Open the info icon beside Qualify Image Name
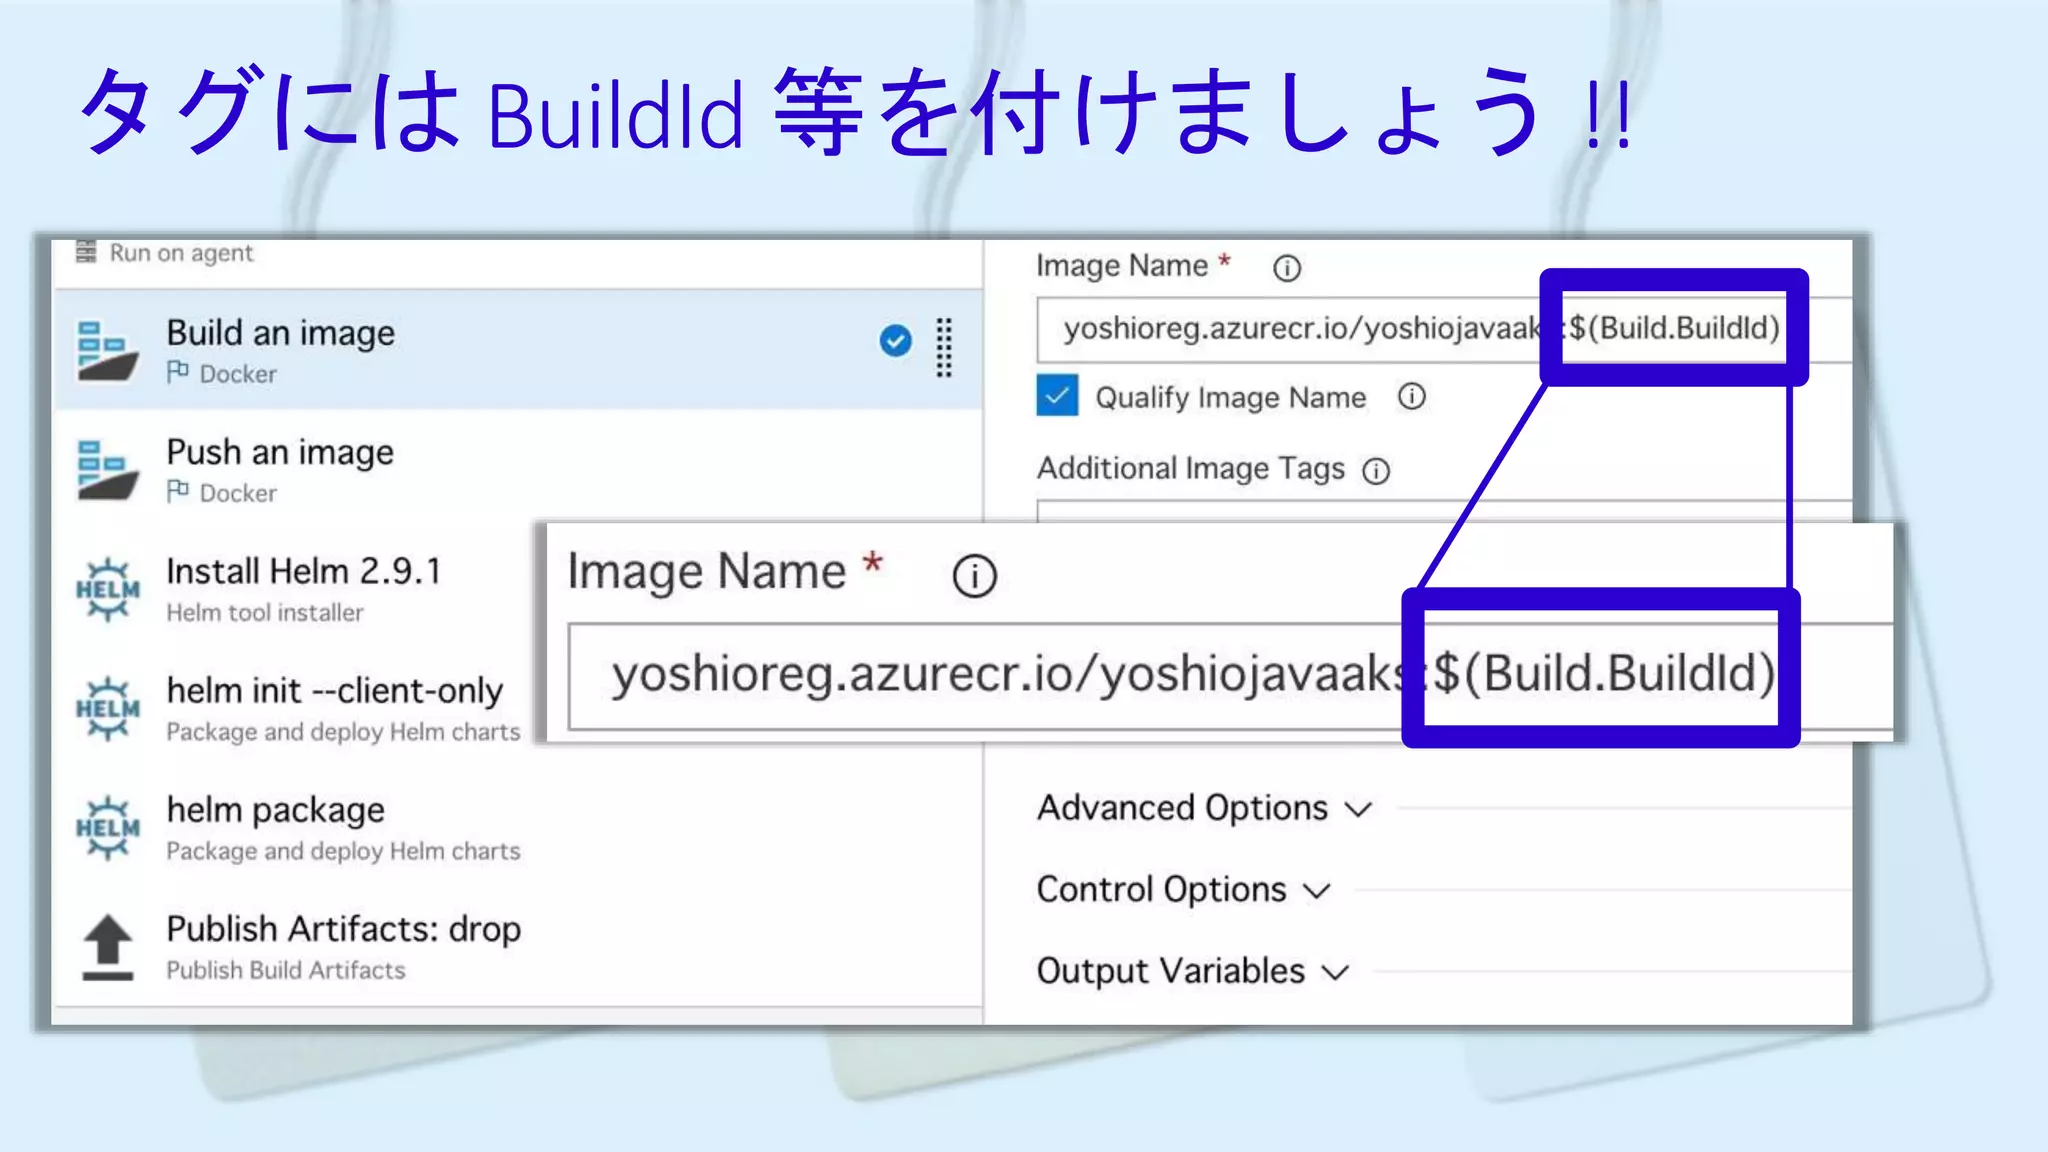 point(1411,397)
